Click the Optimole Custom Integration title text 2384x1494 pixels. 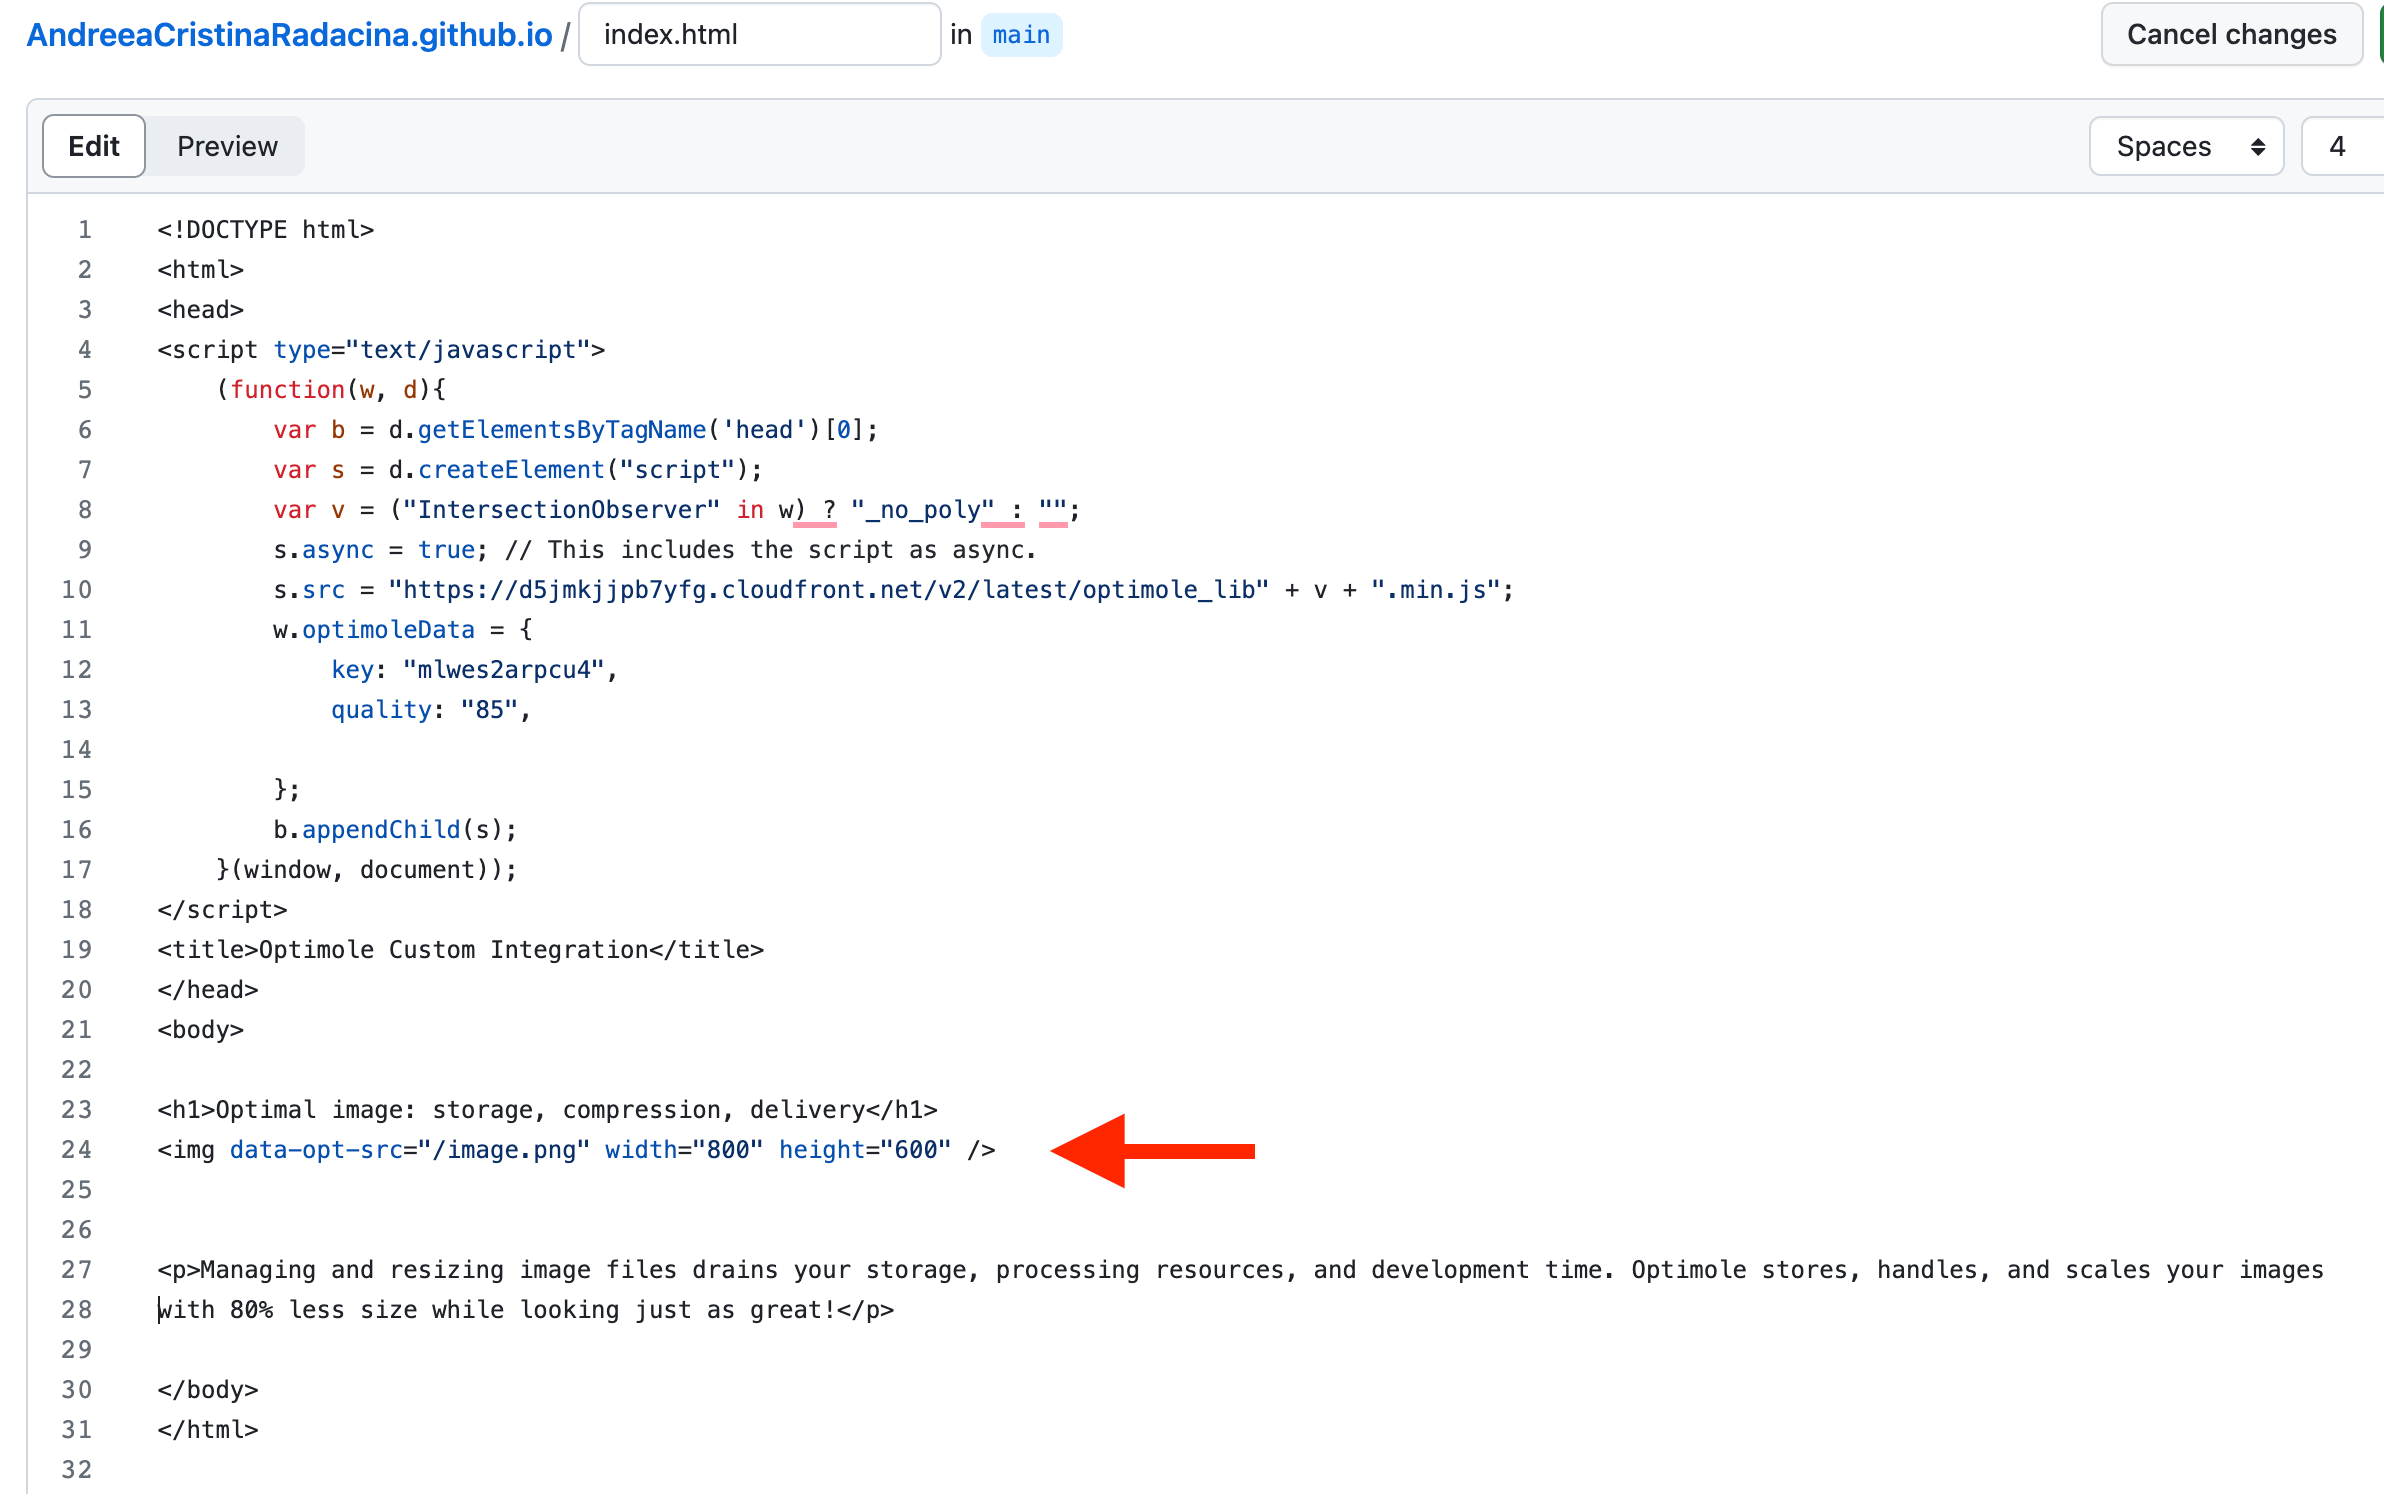coord(453,950)
